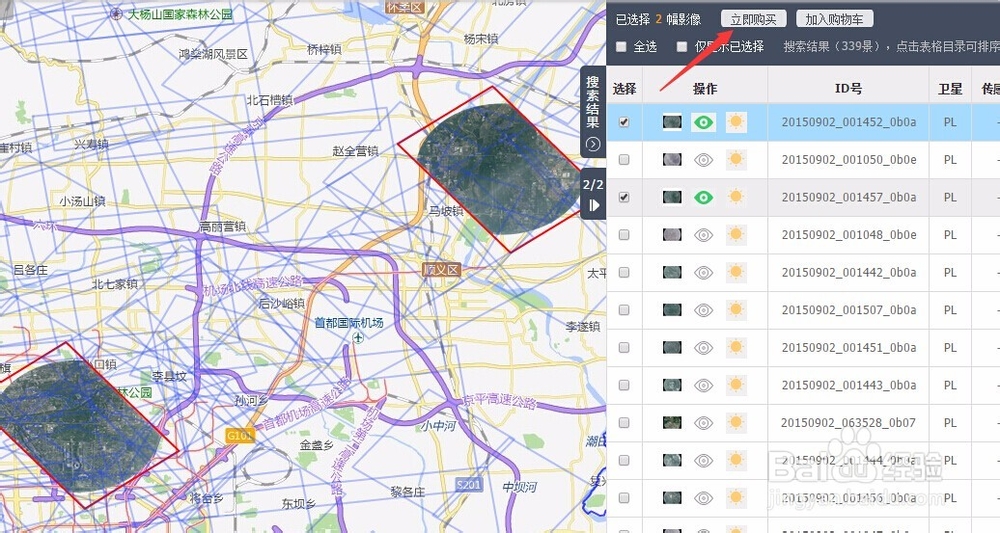Viewport: 1000px width, 533px height.
Task: Hide image 20150902_001457_0b0a via green eye
Action: [703, 197]
